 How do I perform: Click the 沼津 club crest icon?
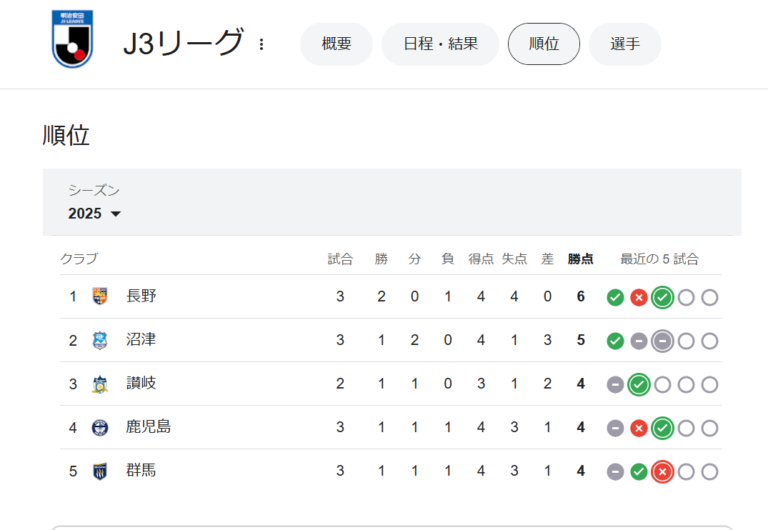pyautogui.click(x=100, y=340)
